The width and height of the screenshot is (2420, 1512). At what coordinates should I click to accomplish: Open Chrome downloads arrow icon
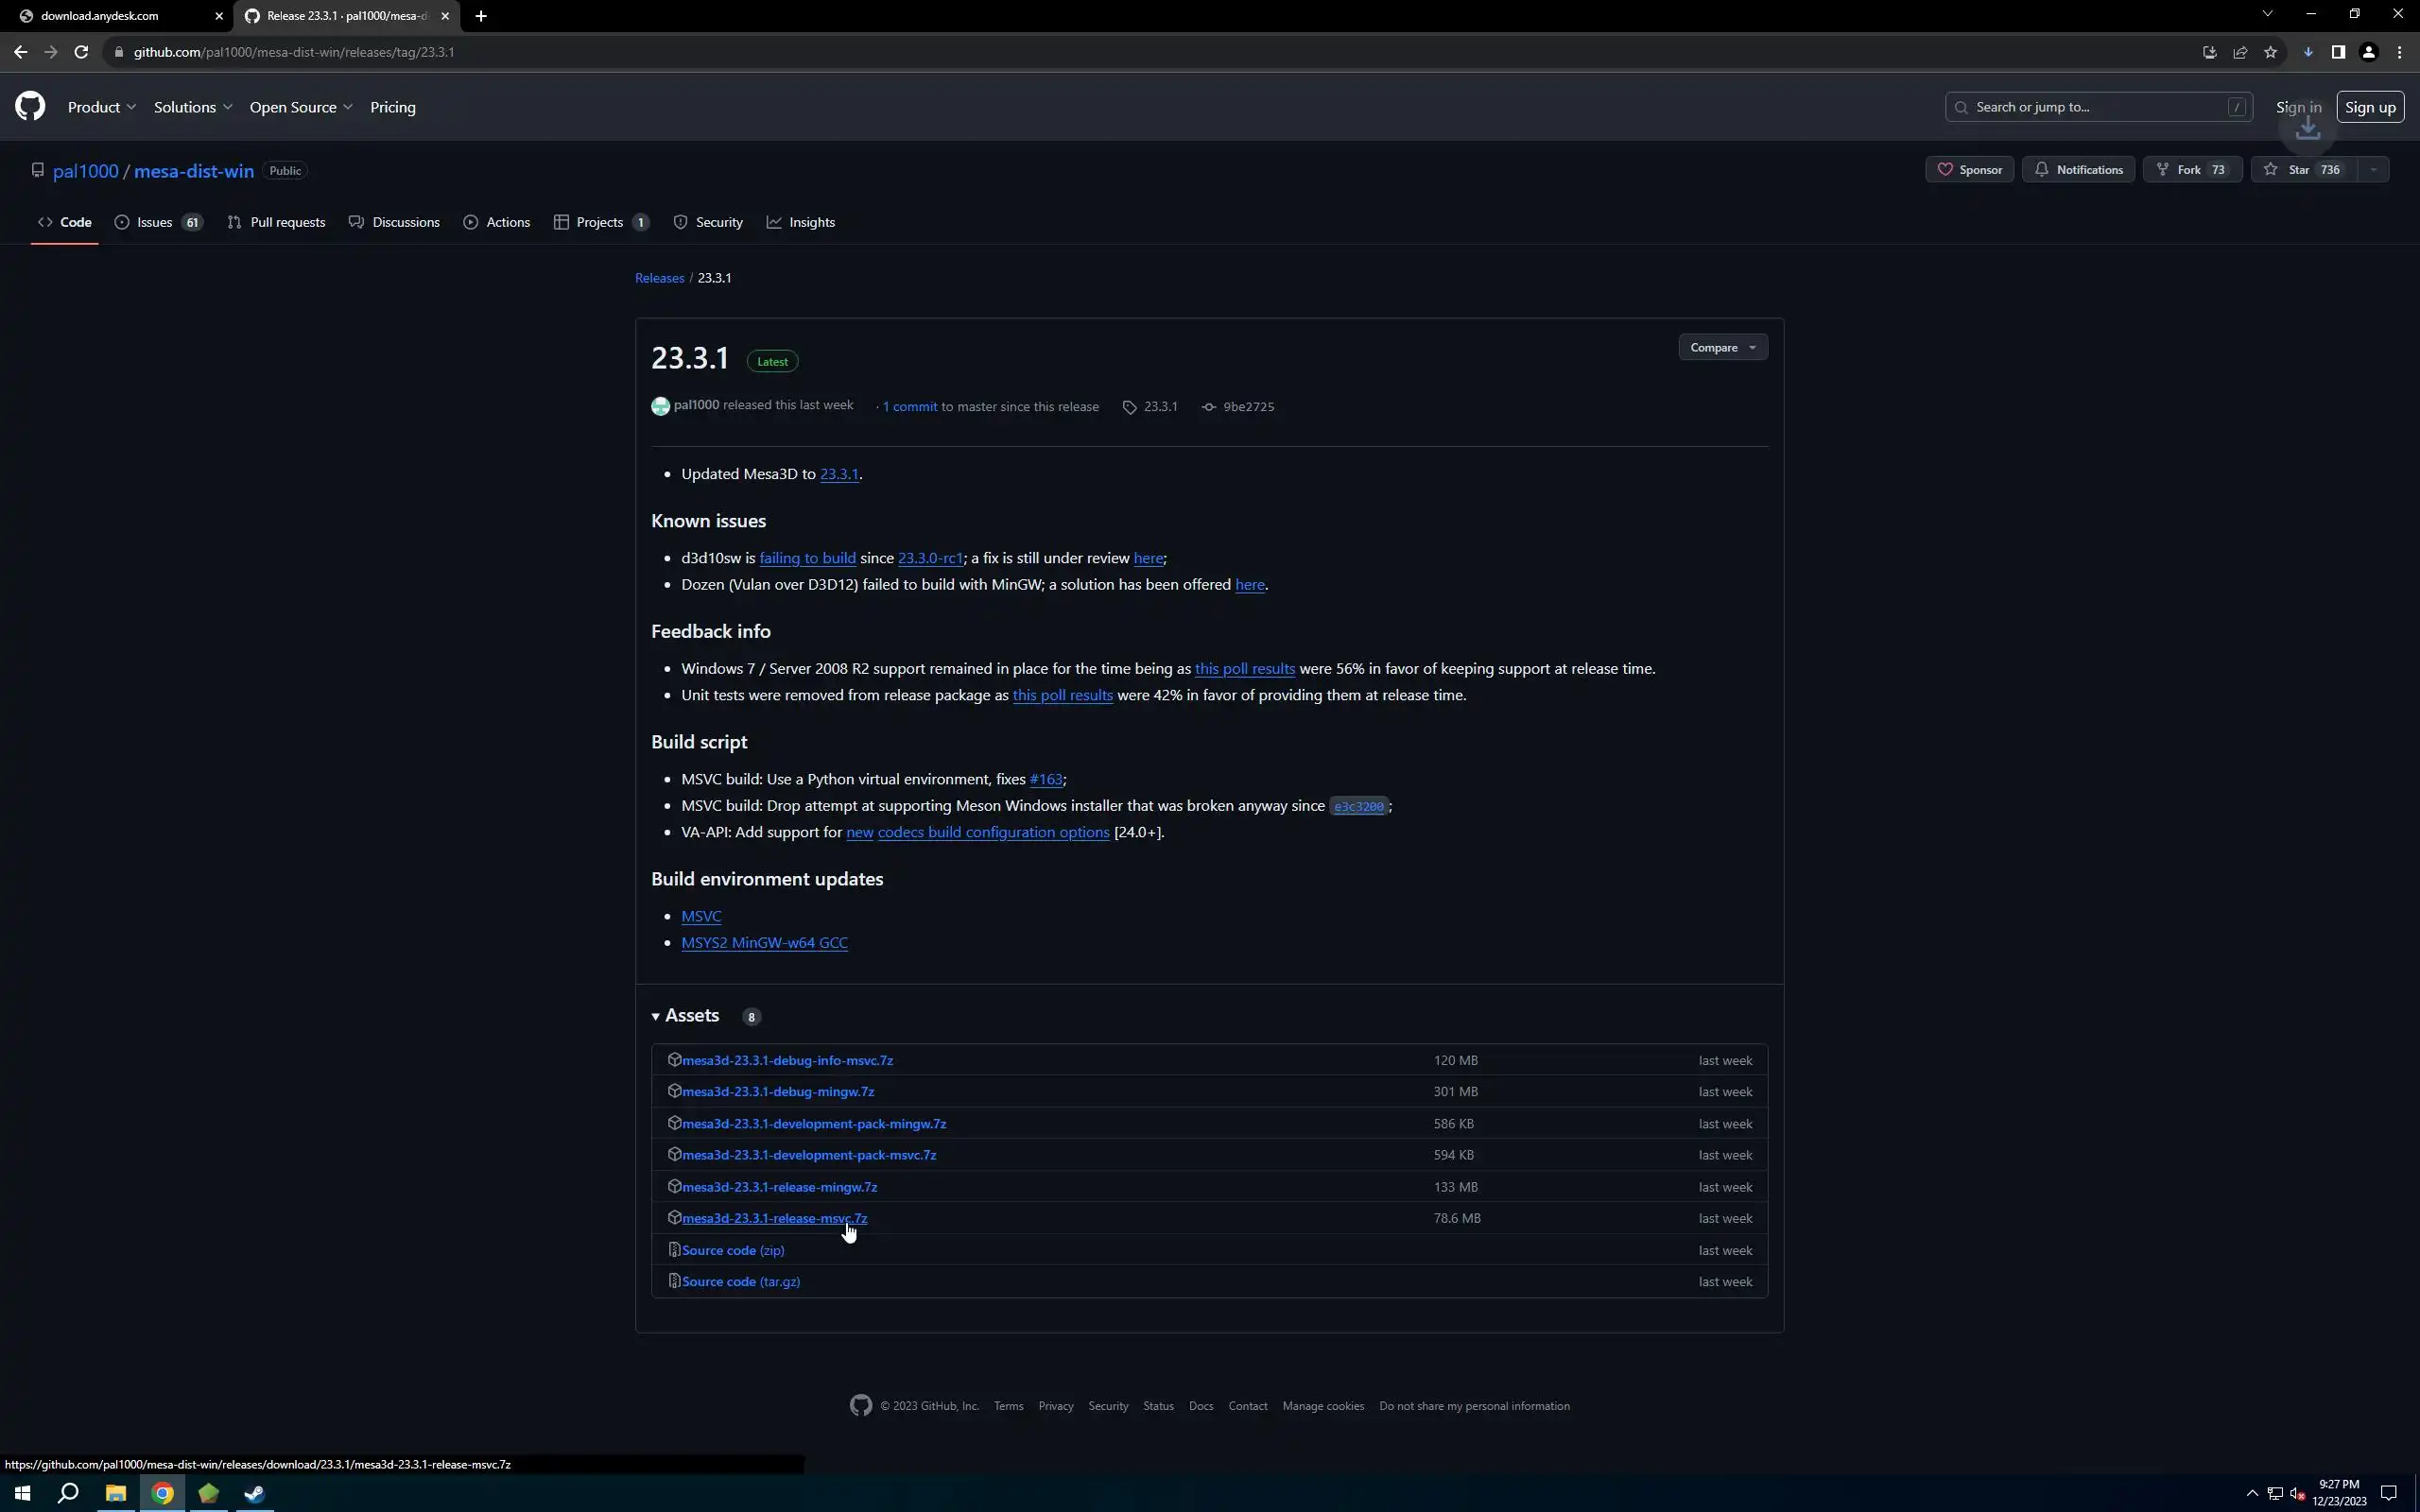point(2308,52)
